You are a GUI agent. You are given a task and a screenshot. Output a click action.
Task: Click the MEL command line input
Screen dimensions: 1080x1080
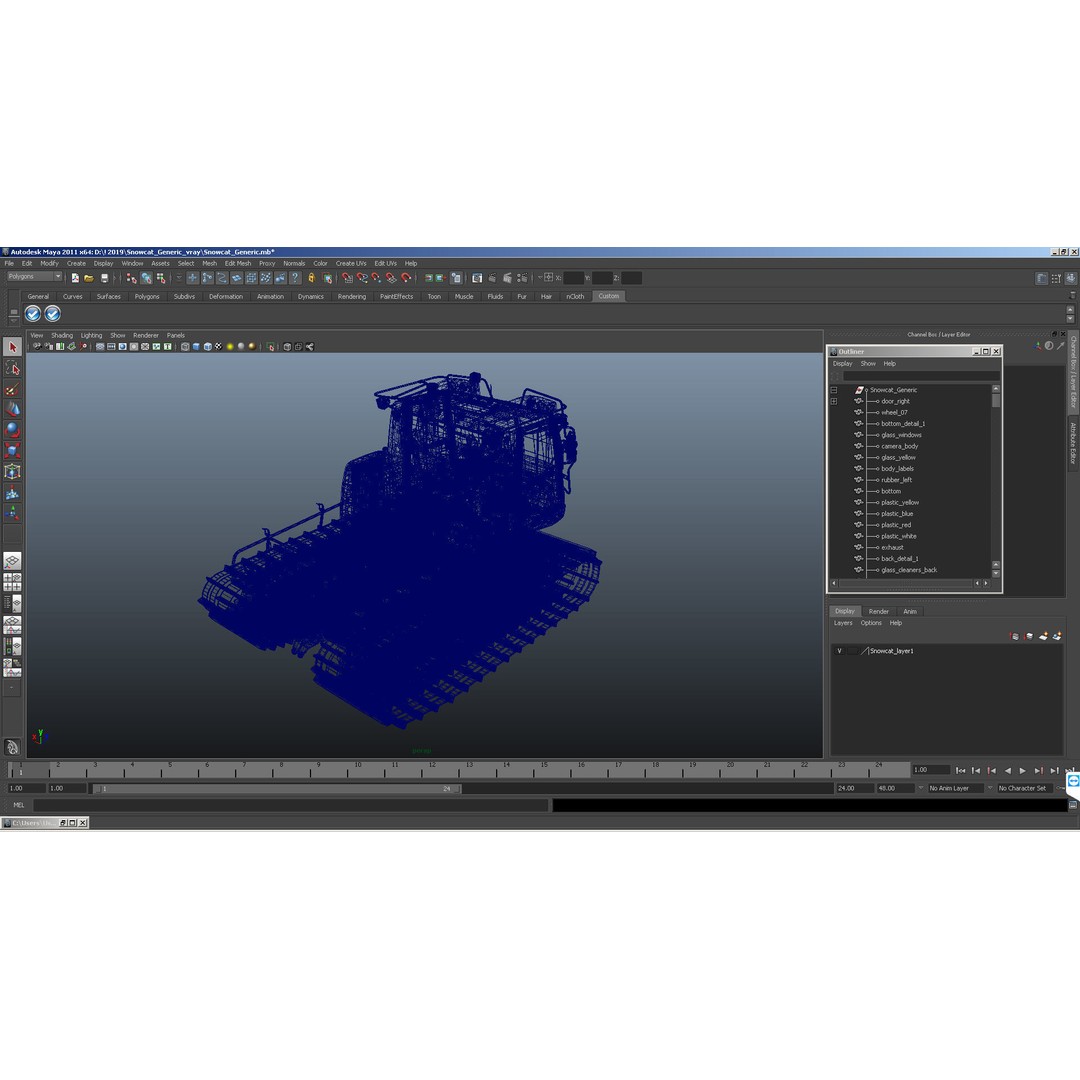(x=291, y=805)
